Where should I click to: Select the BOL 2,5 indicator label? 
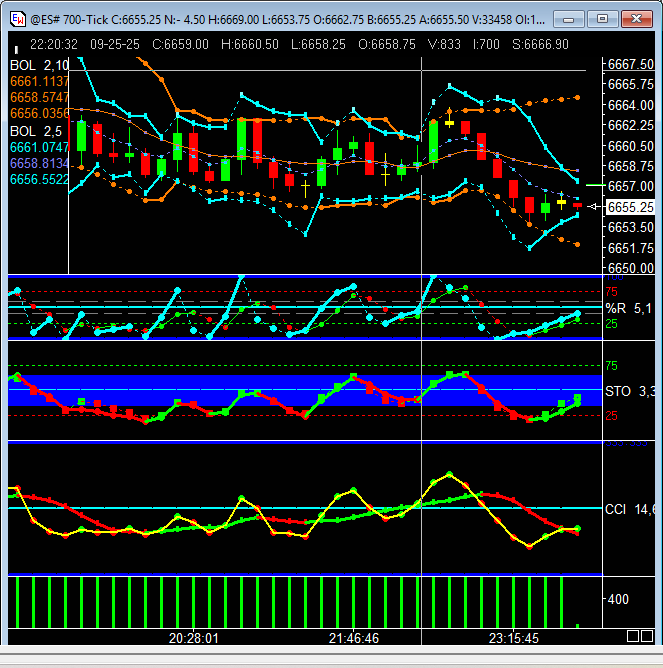tap(31, 131)
